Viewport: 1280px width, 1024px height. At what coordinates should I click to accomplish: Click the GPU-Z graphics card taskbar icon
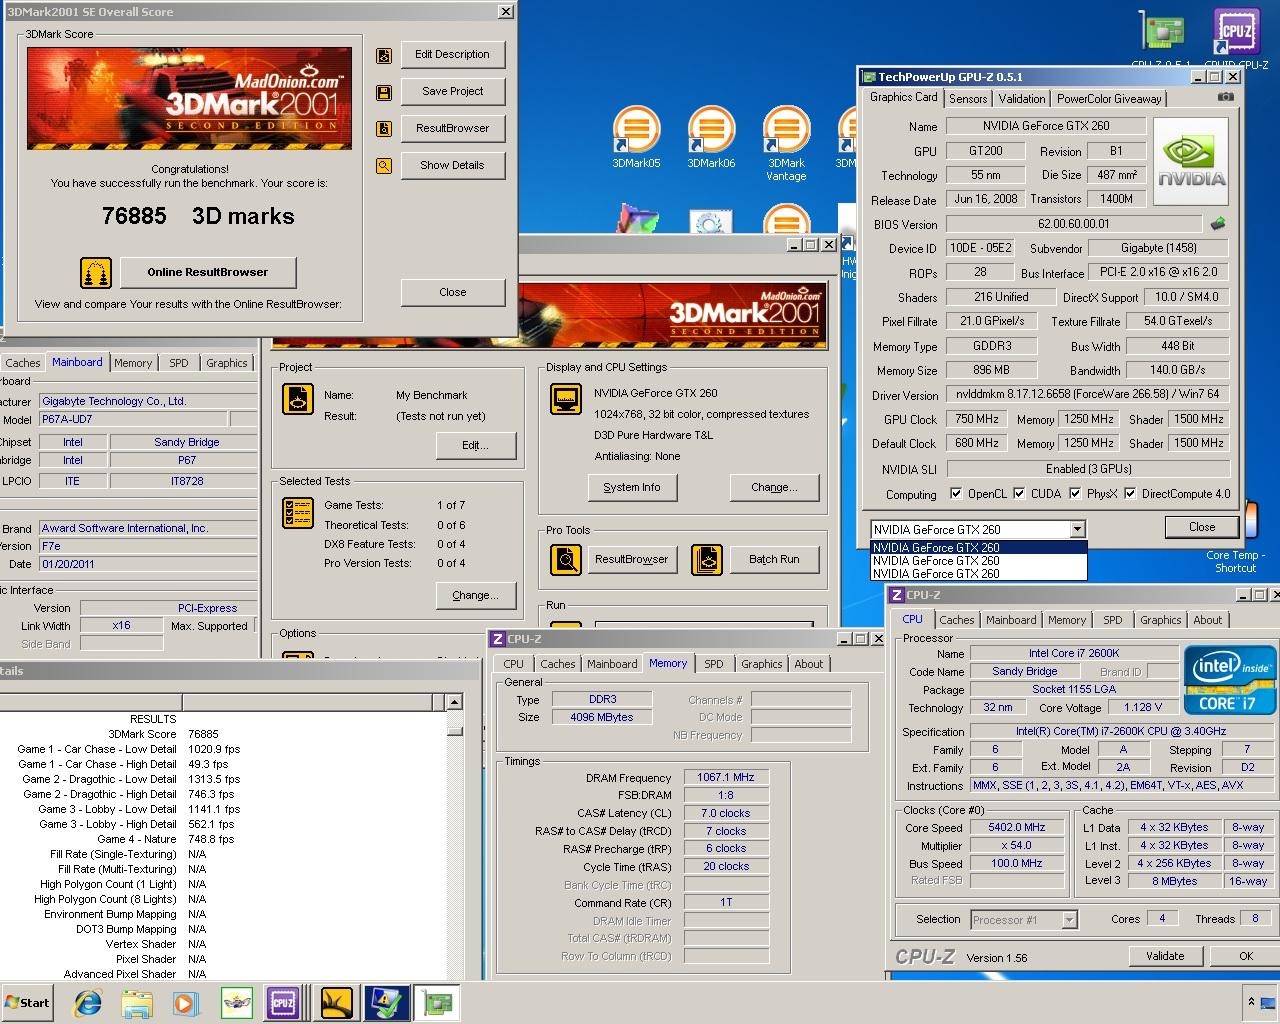click(437, 1002)
